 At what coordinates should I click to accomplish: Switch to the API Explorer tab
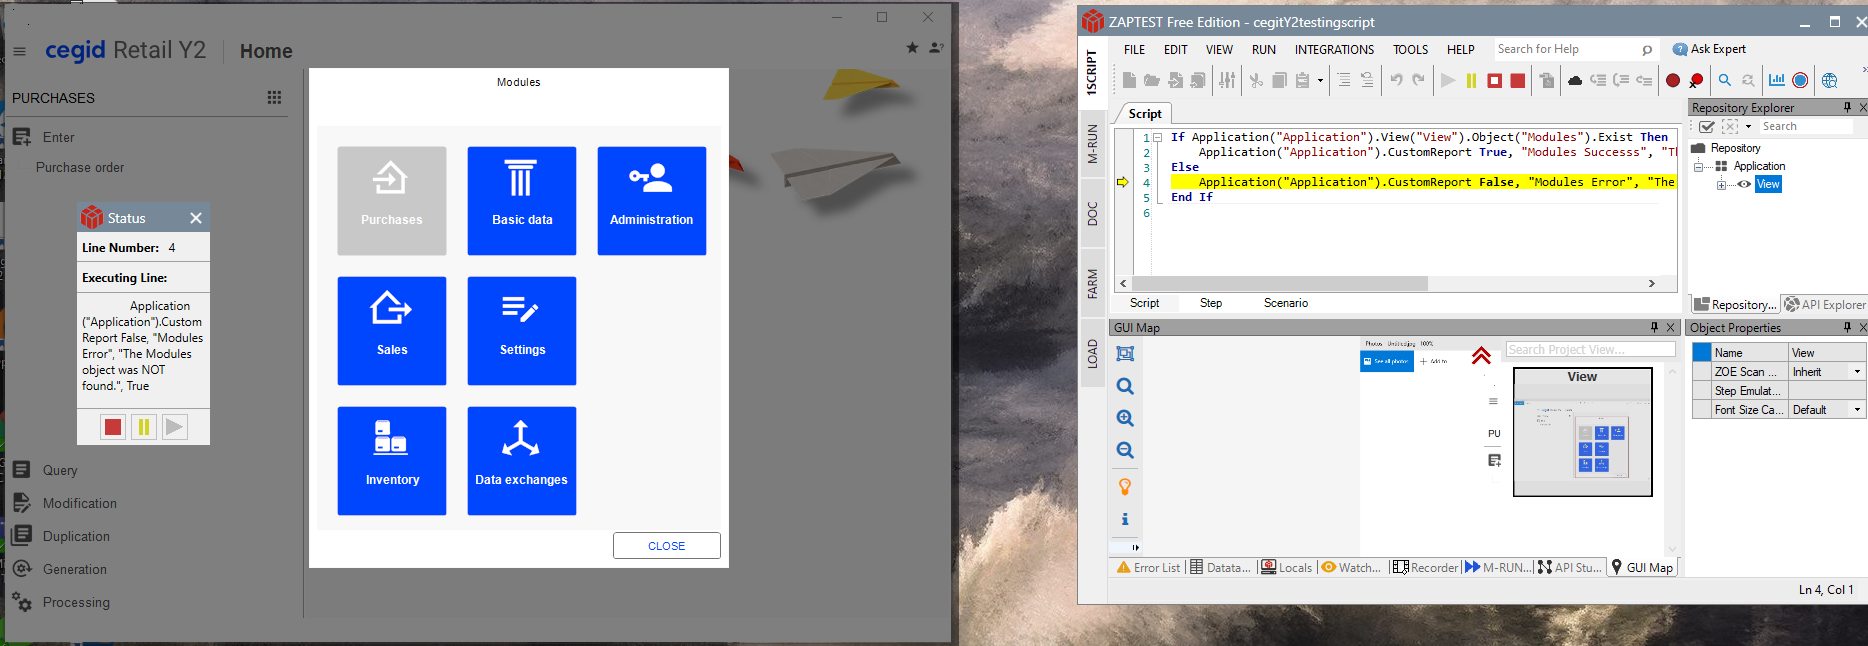[1825, 305]
